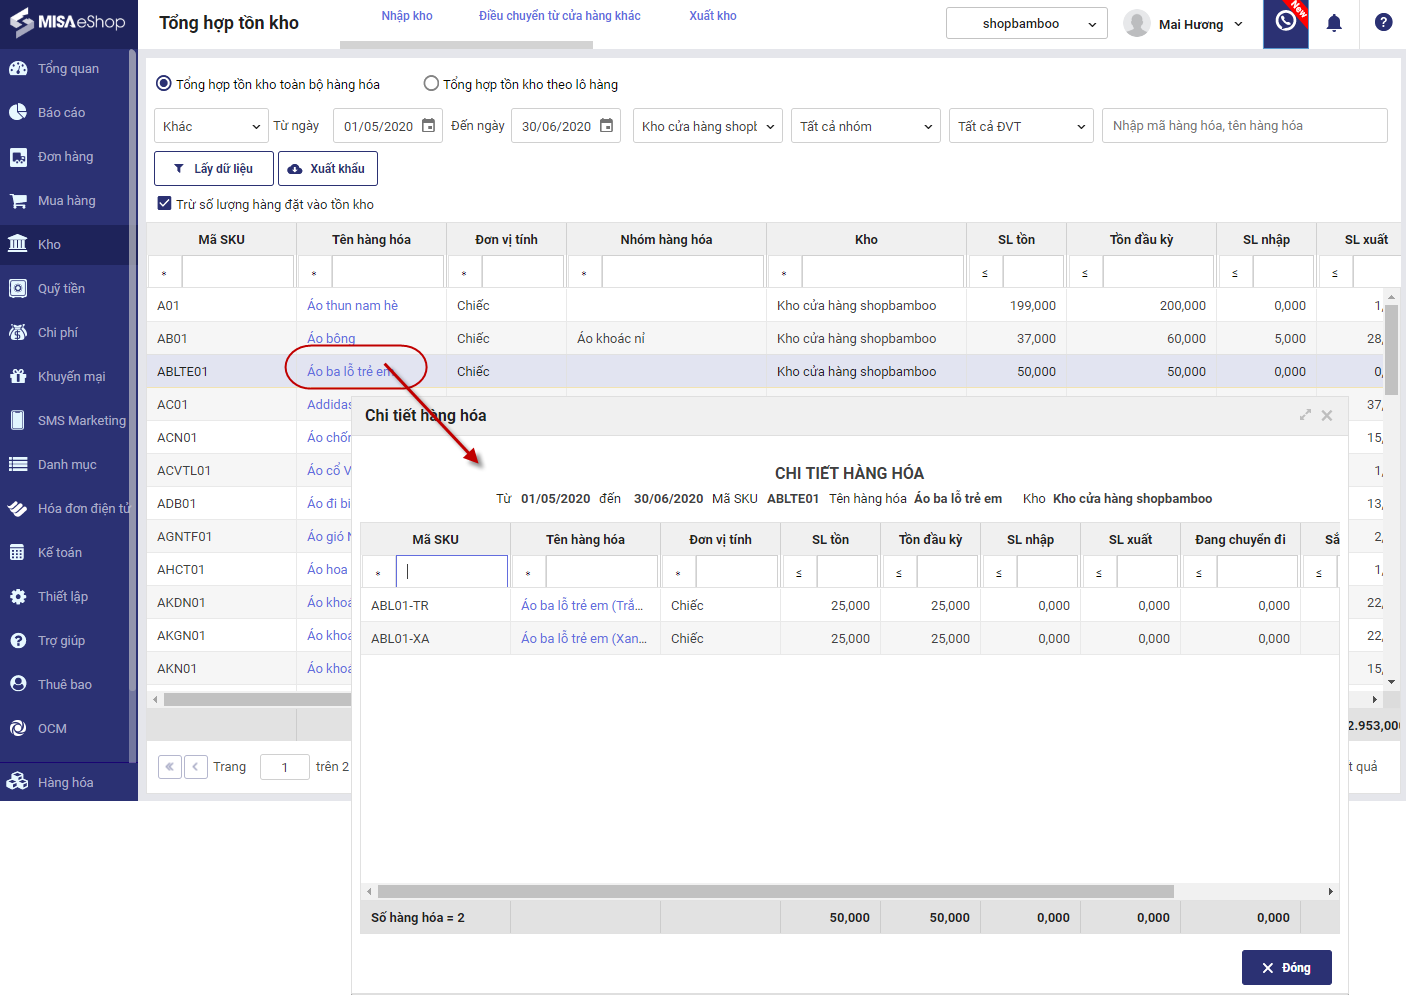
Task: Open calendar picker for Đến ngày
Action: 606,126
